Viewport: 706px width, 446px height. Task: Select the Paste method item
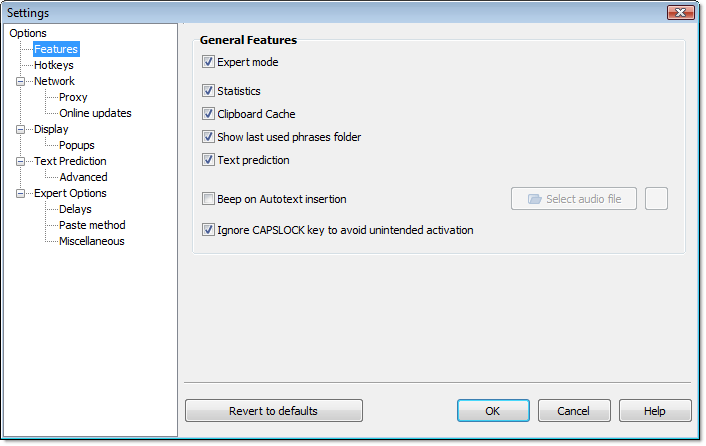(92, 225)
